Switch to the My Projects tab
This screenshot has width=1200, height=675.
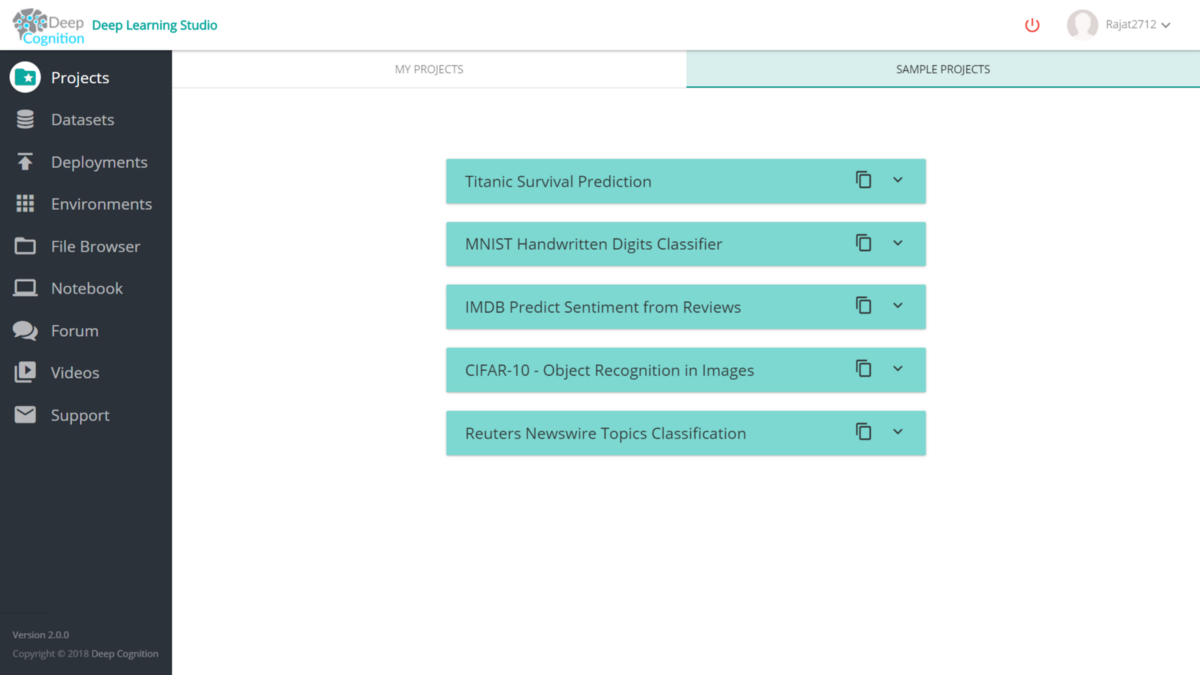point(429,69)
